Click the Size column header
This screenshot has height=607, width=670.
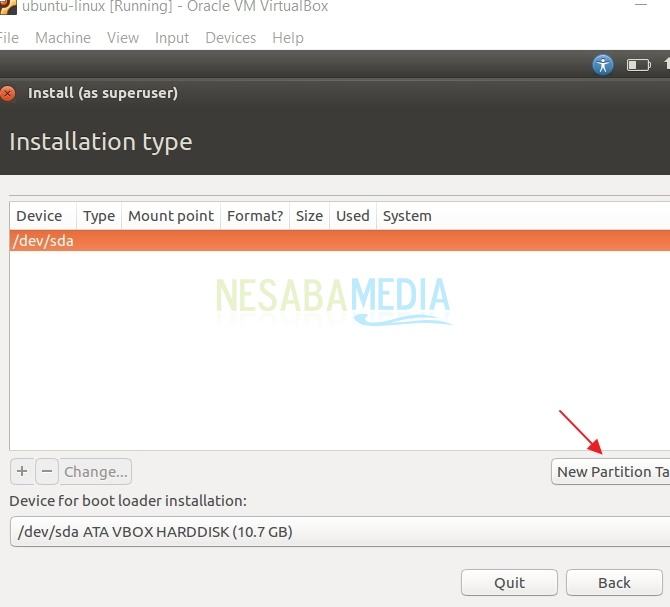[x=309, y=216]
